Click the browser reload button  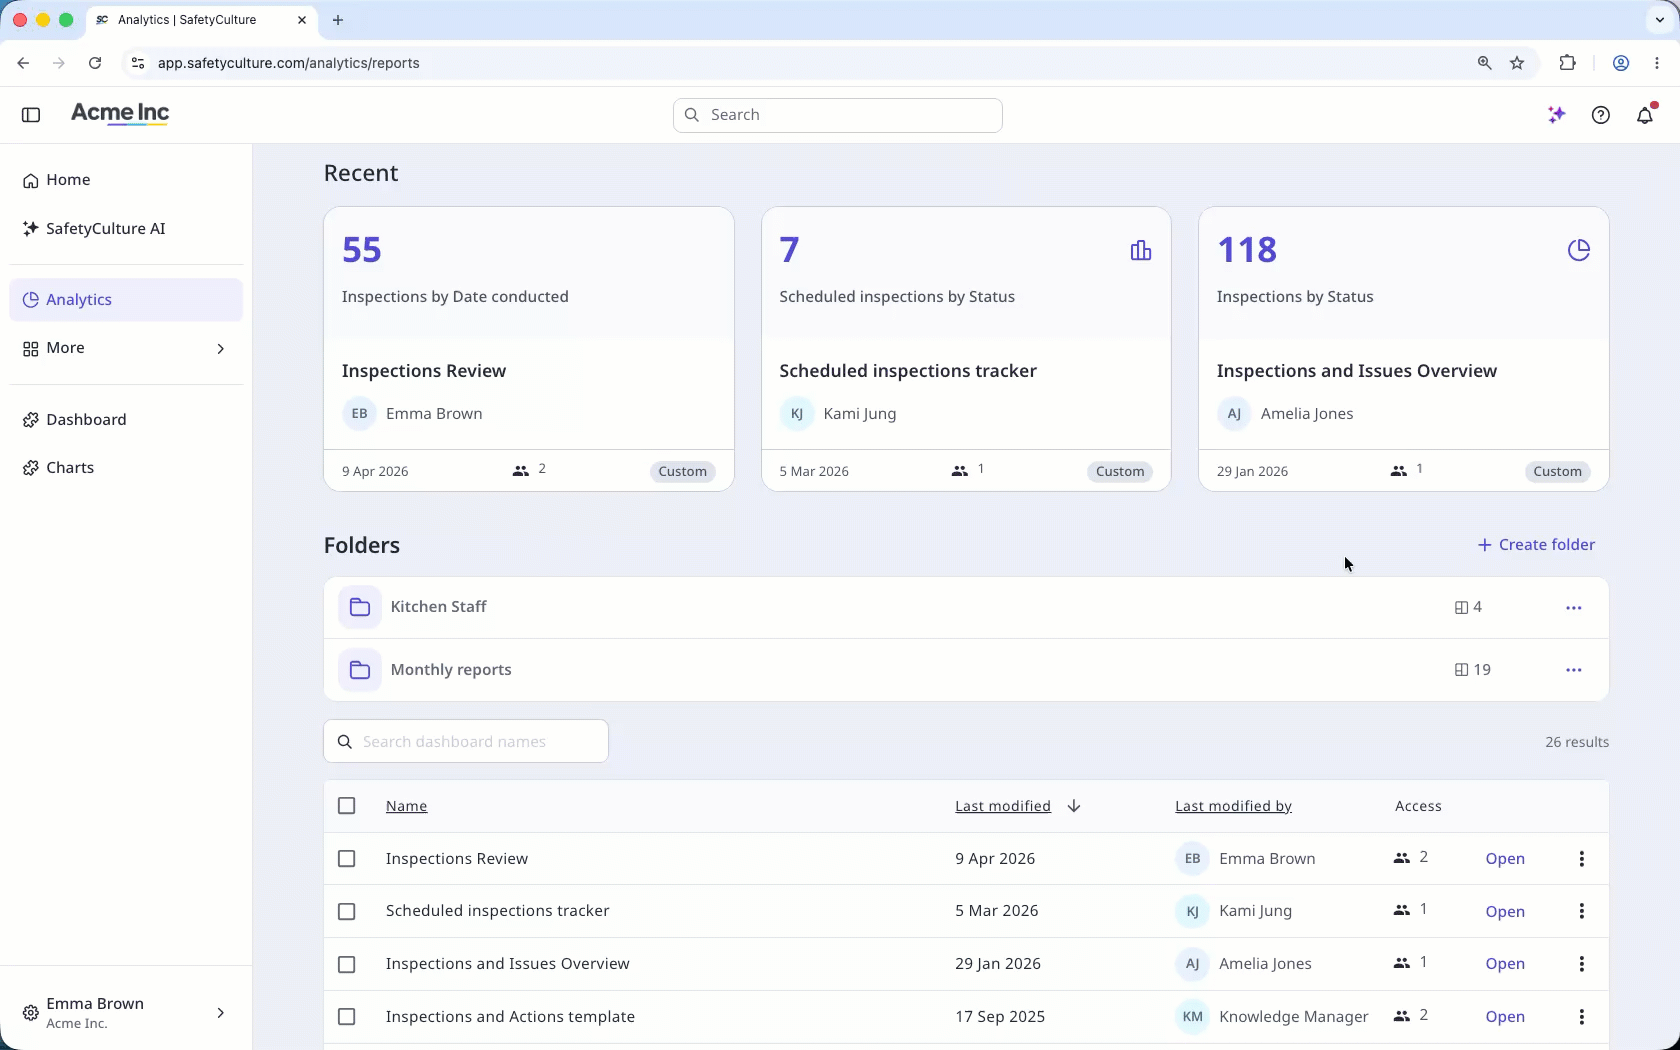pyautogui.click(x=95, y=63)
